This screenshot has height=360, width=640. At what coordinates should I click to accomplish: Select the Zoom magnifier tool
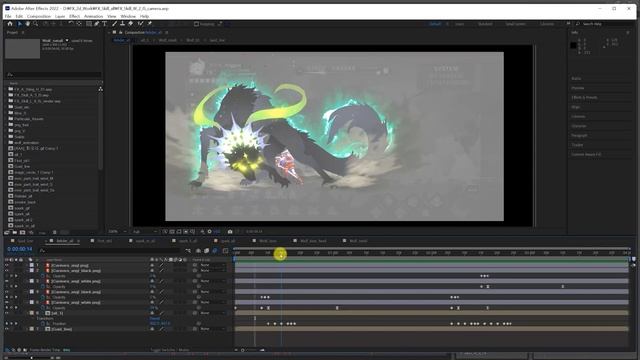(x=36, y=24)
